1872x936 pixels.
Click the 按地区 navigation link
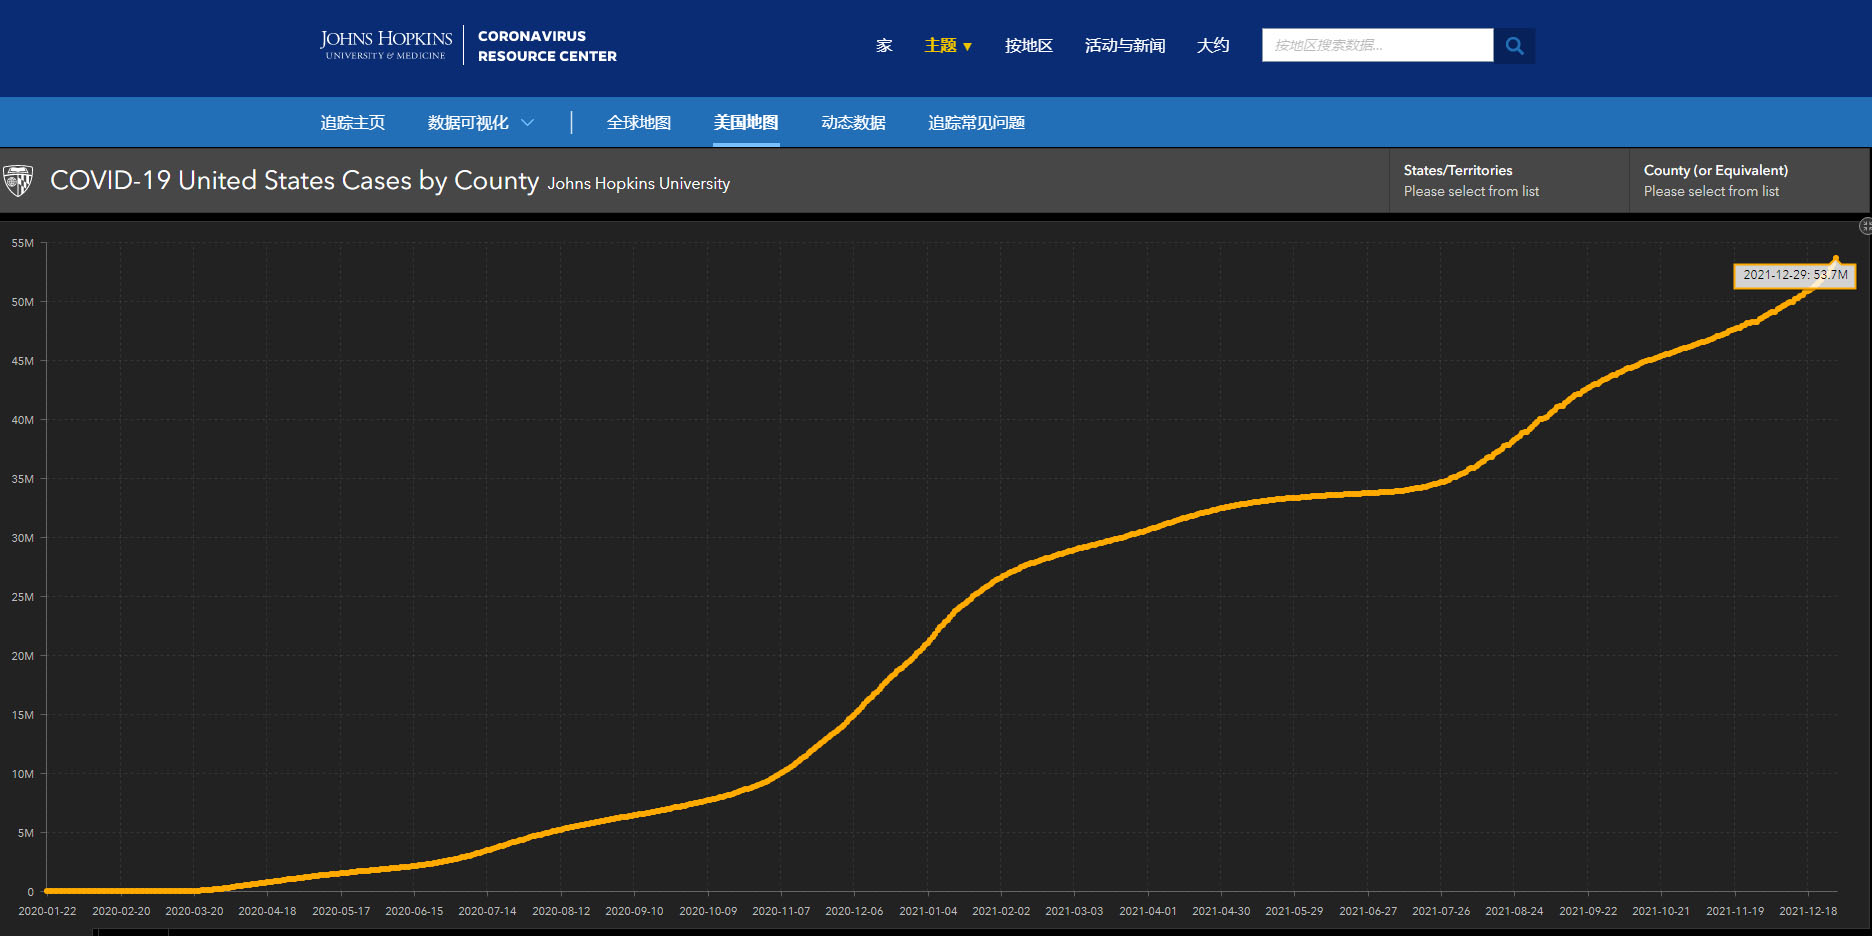pos(1028,46)
